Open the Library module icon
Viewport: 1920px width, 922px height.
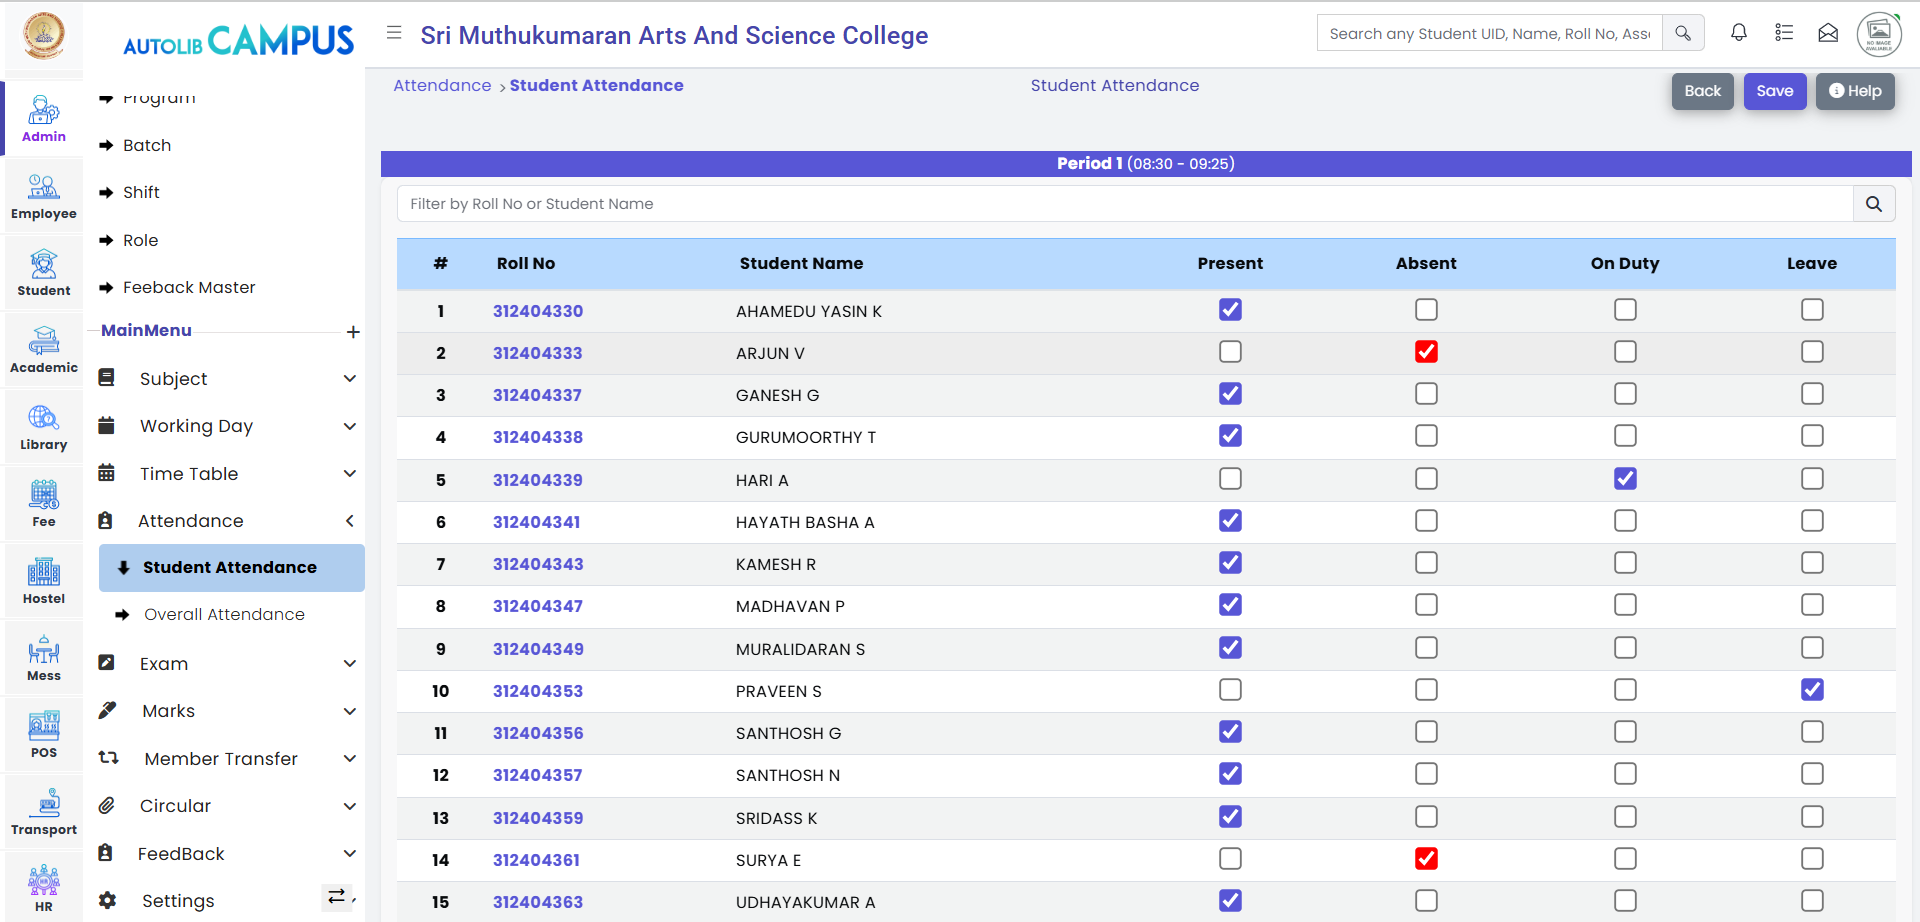[x=43, y=426]
